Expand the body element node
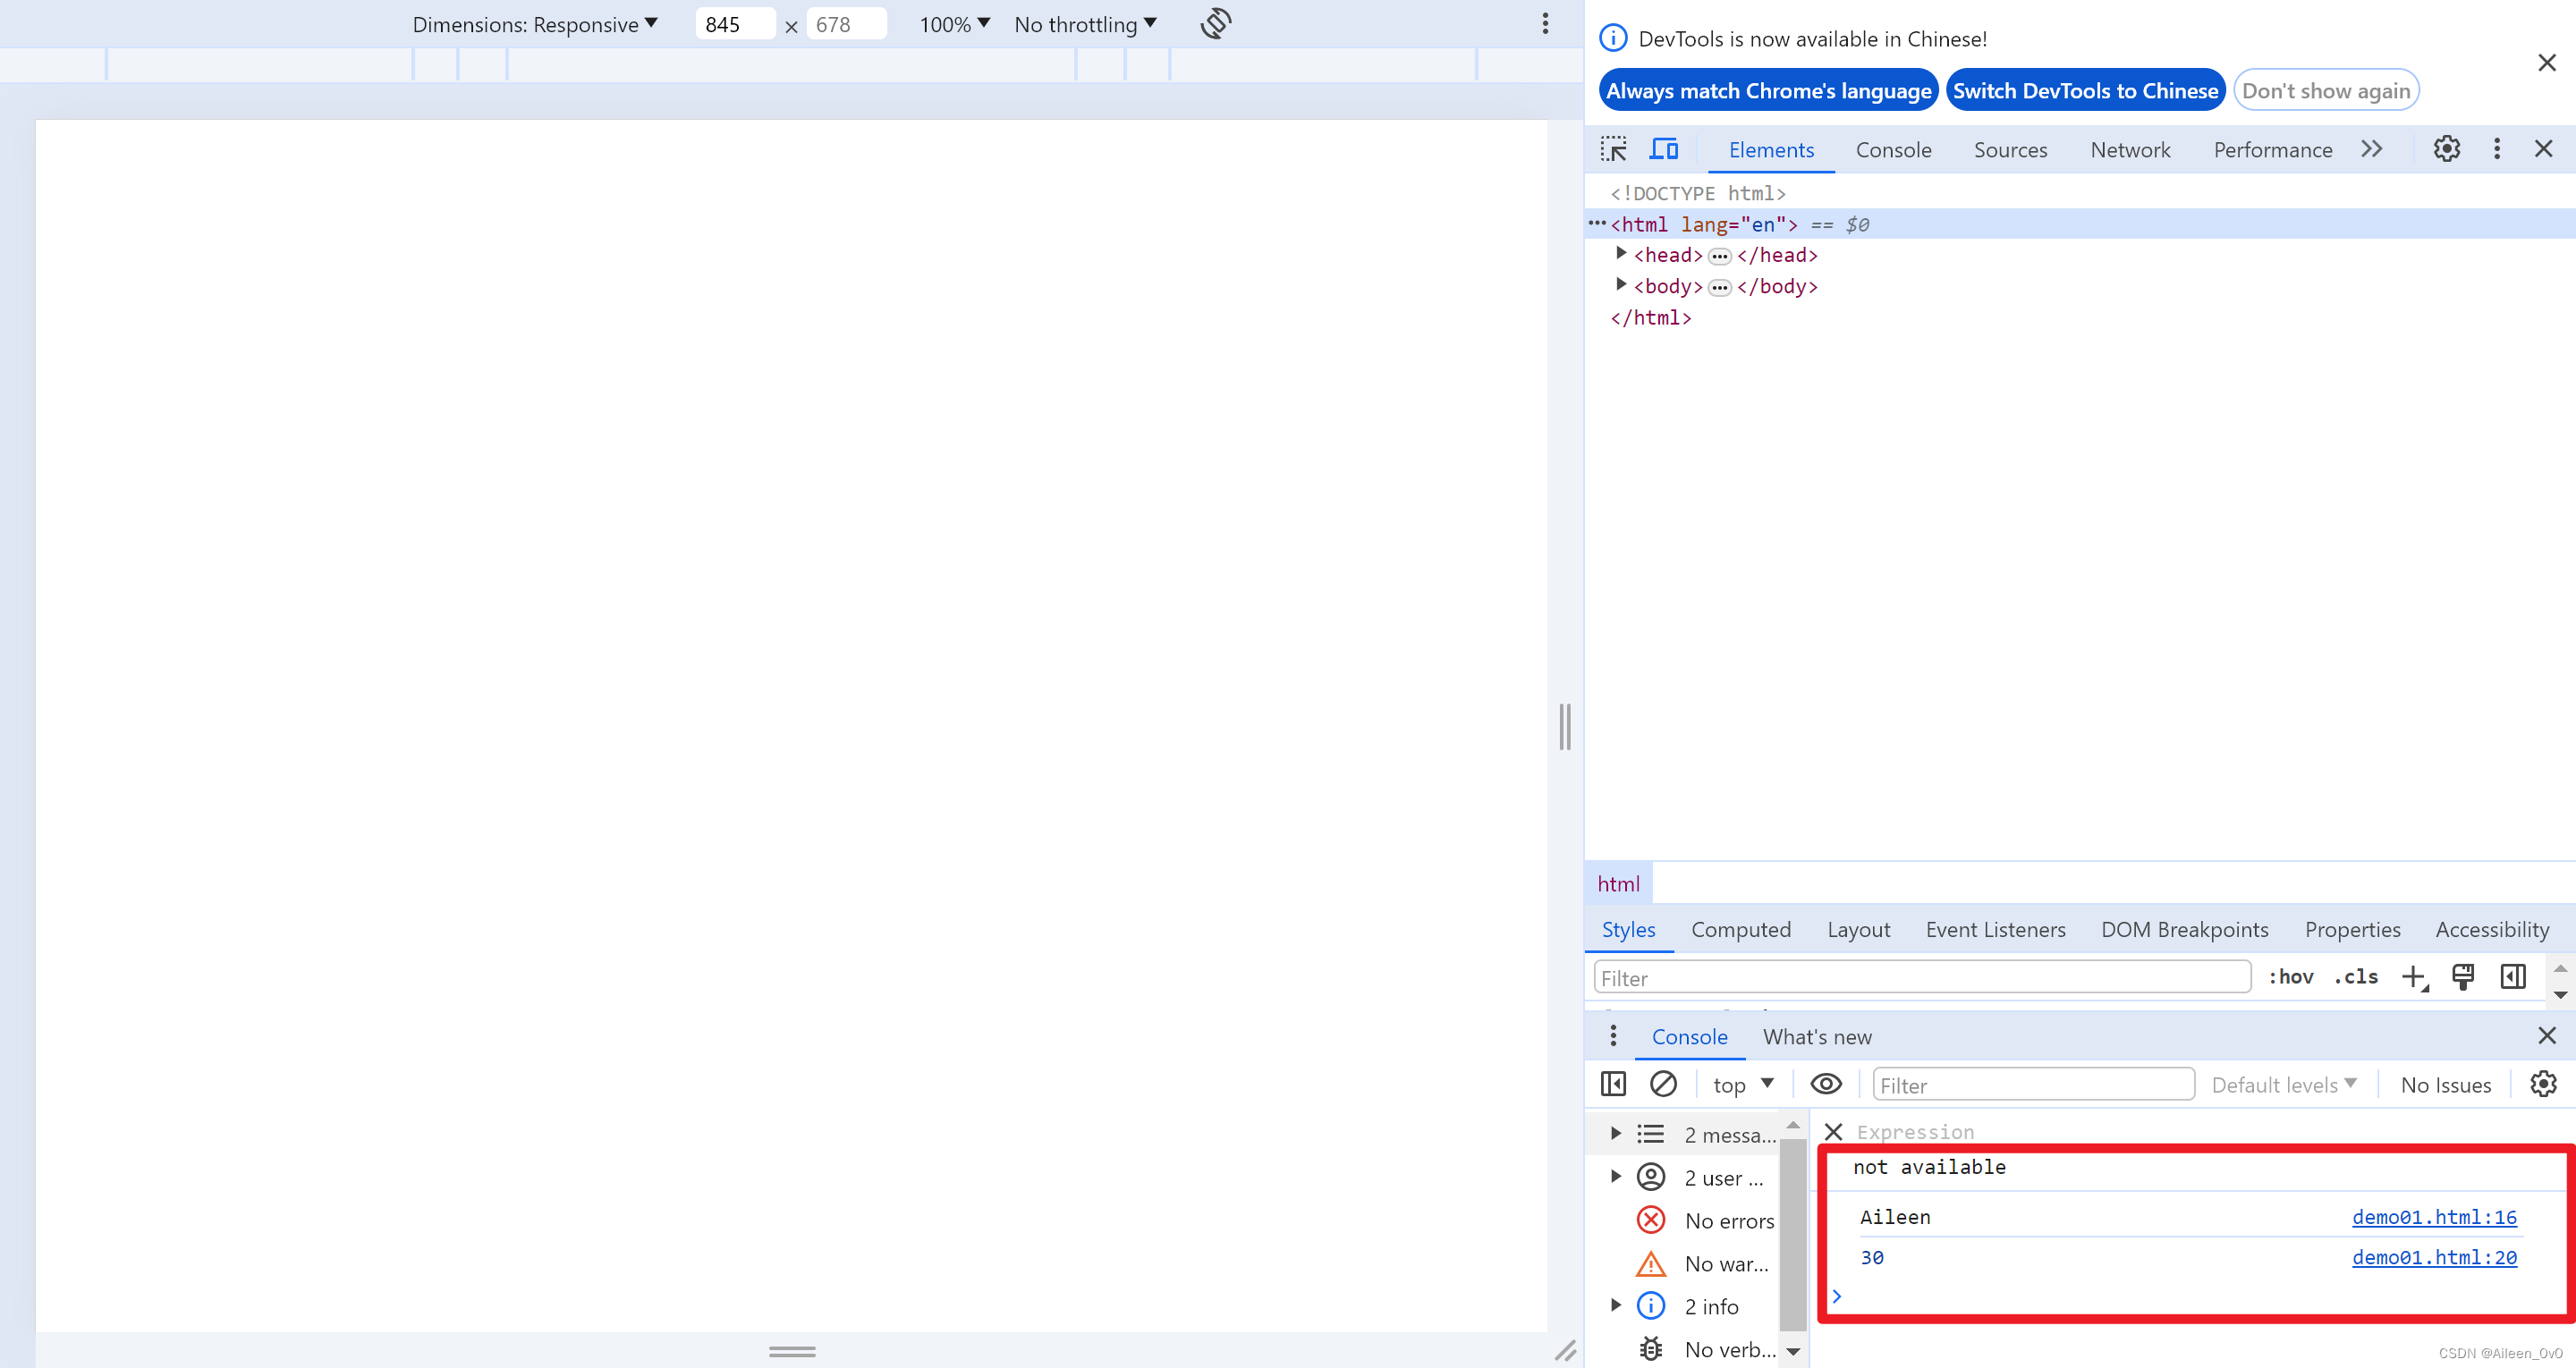This screenshot has width=2576, height=1368. [1620, 286]
